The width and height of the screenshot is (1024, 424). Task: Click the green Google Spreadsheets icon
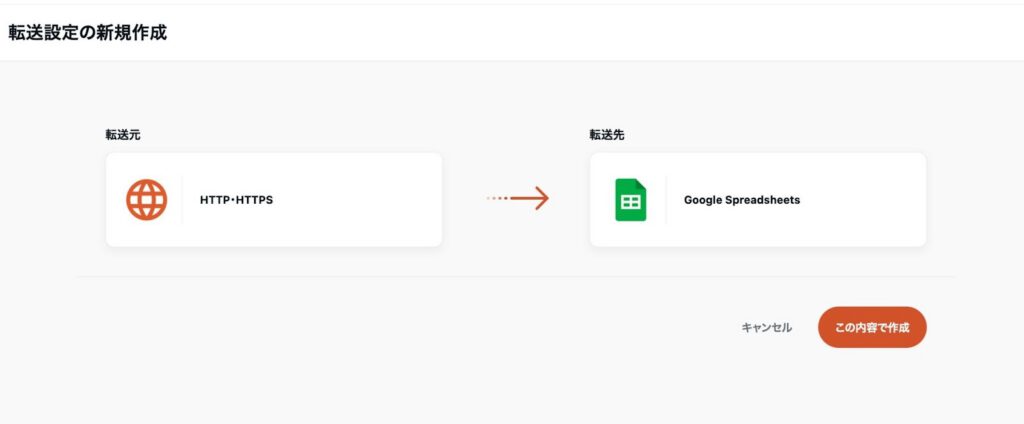coord(630,199)
